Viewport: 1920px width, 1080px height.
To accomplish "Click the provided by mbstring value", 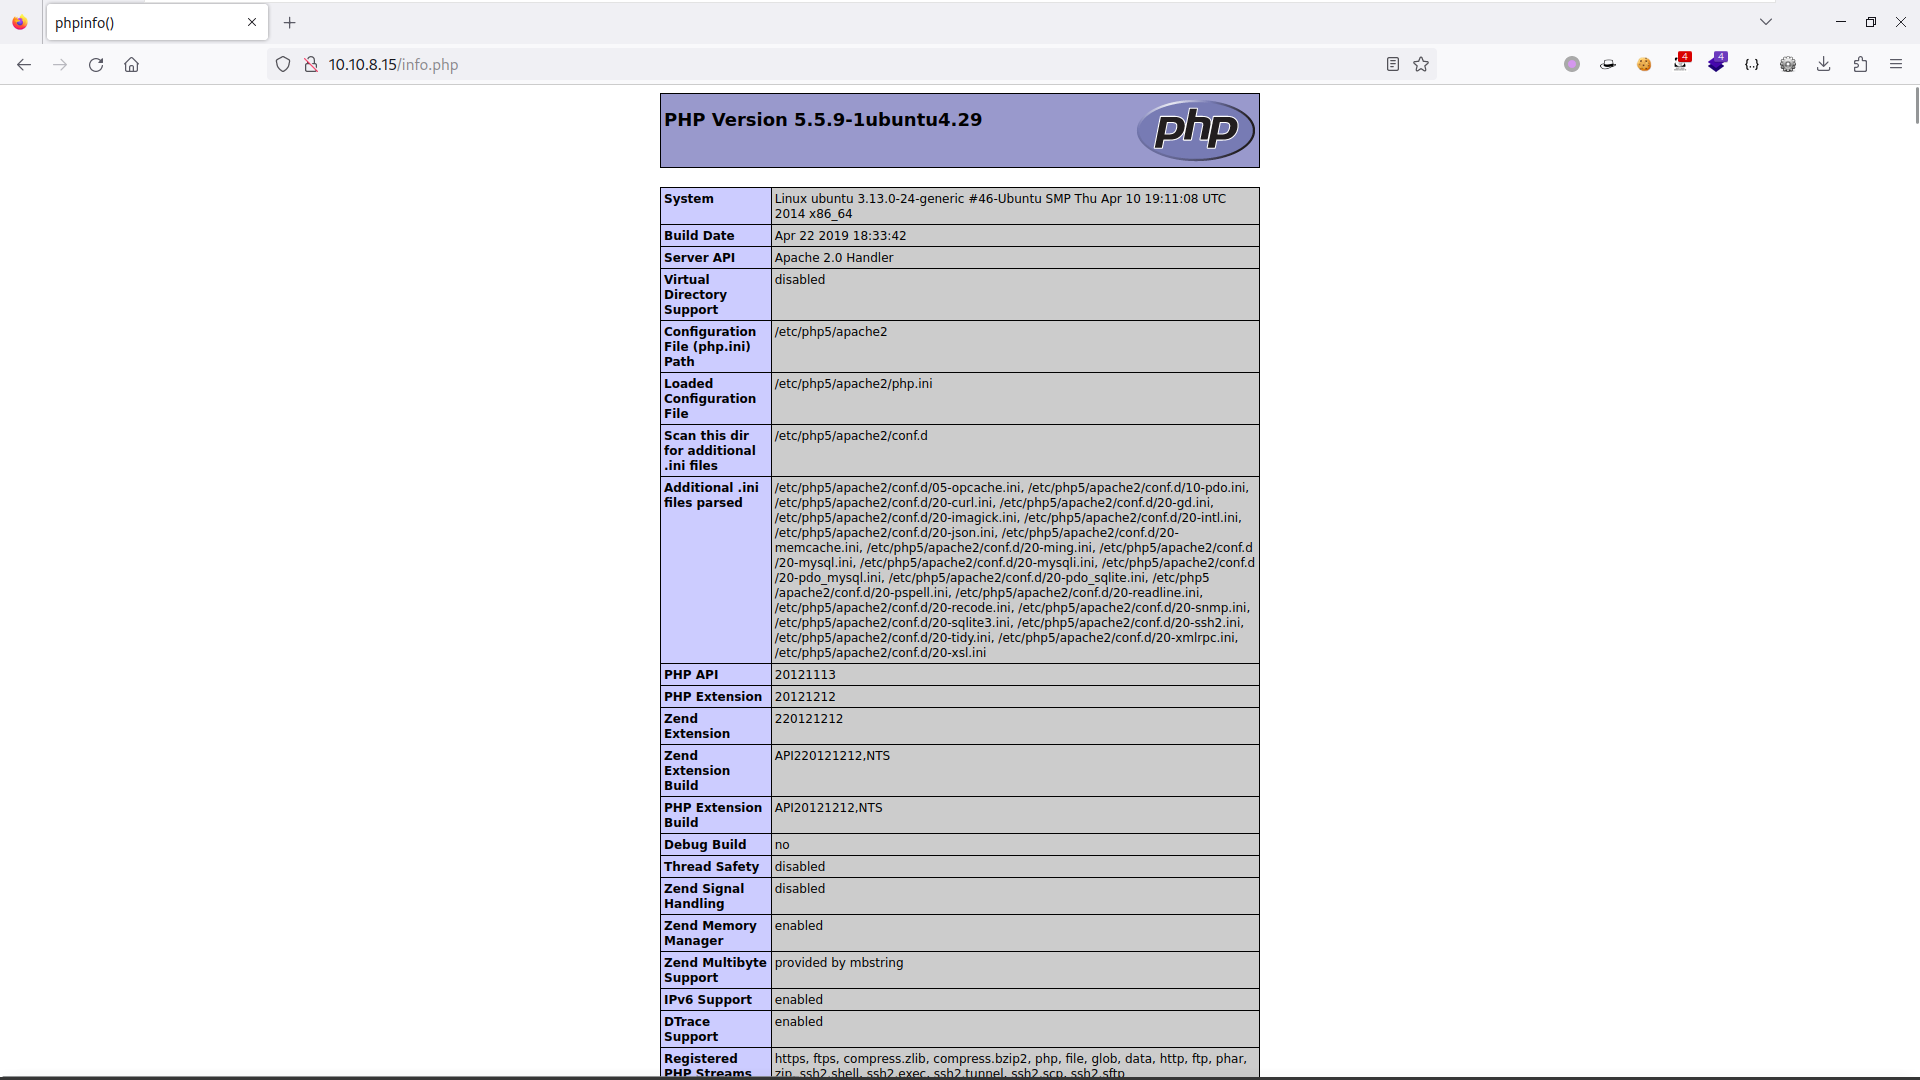I will pos(839,963).
